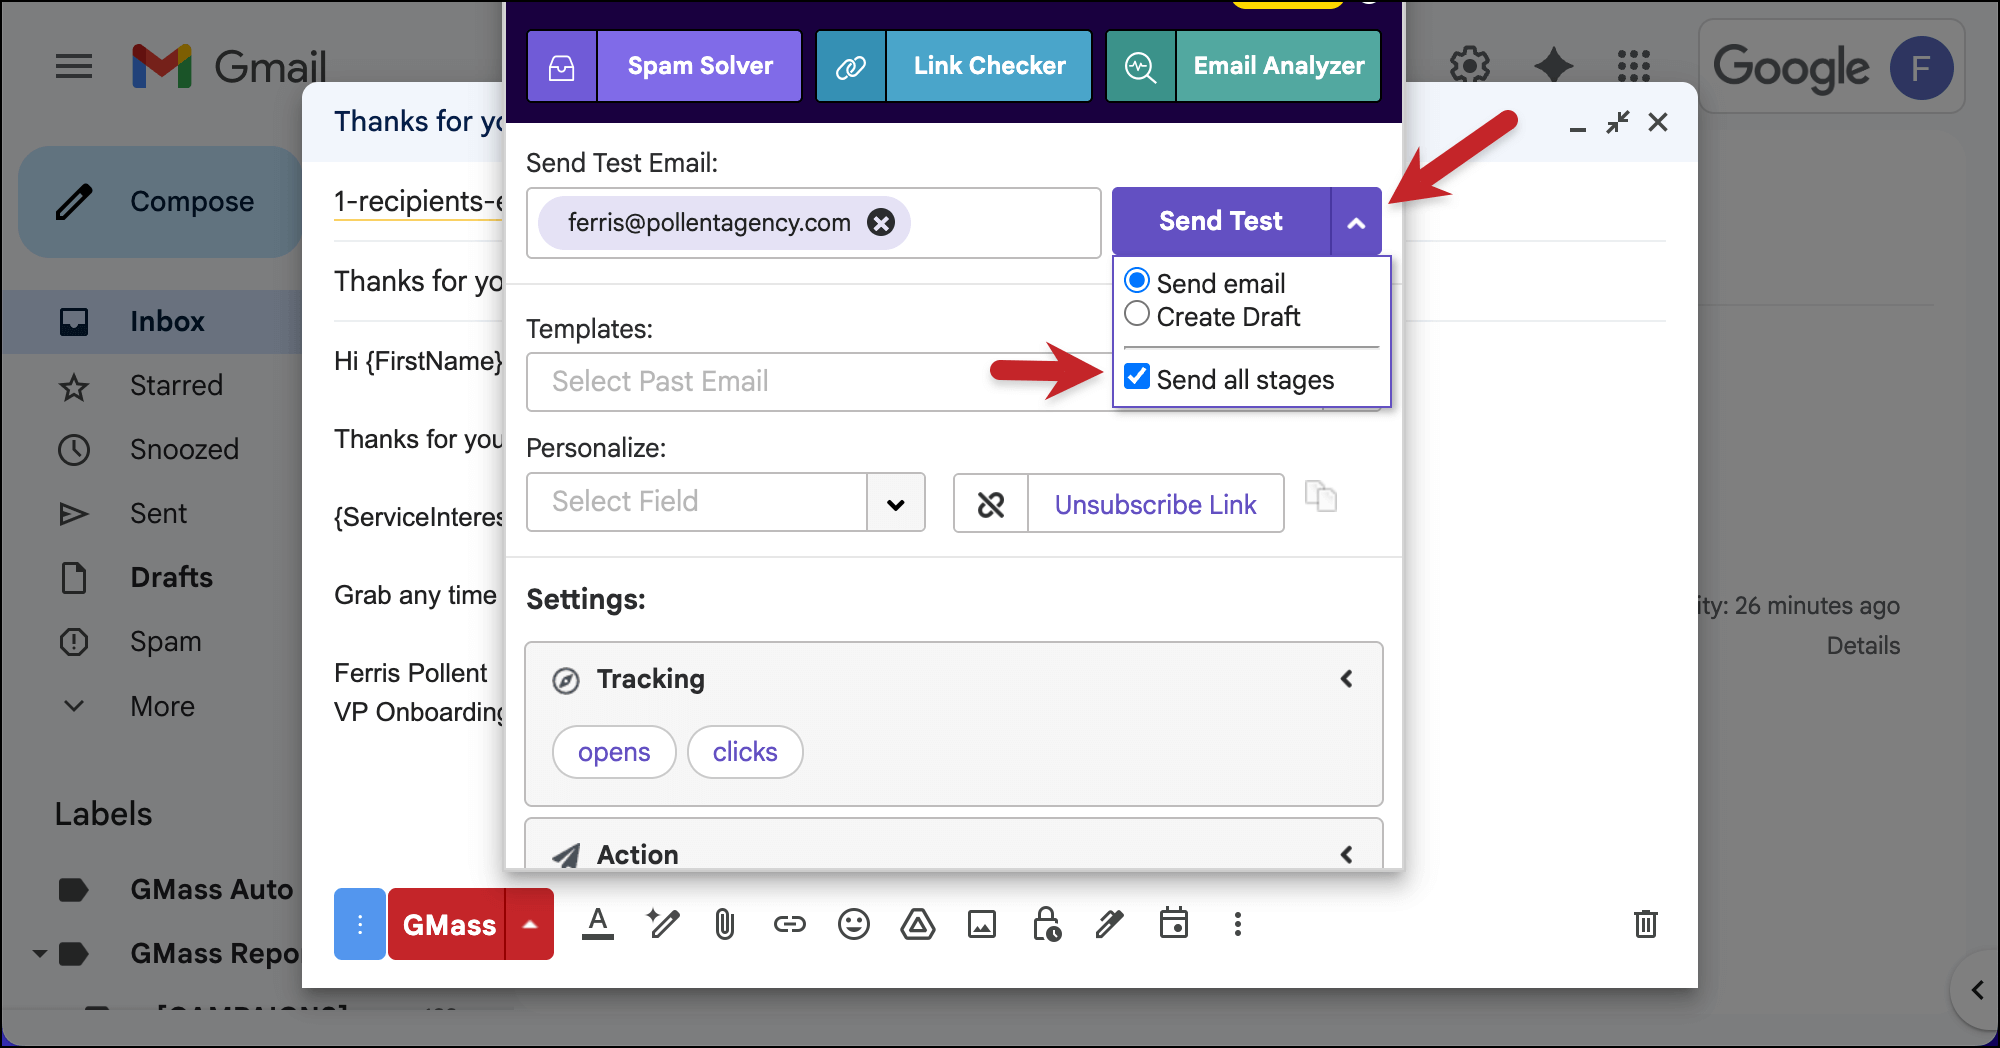The image size is (2000, 1048).
Task: Expand the Tracking settings section
Action: pos(1346,679)
